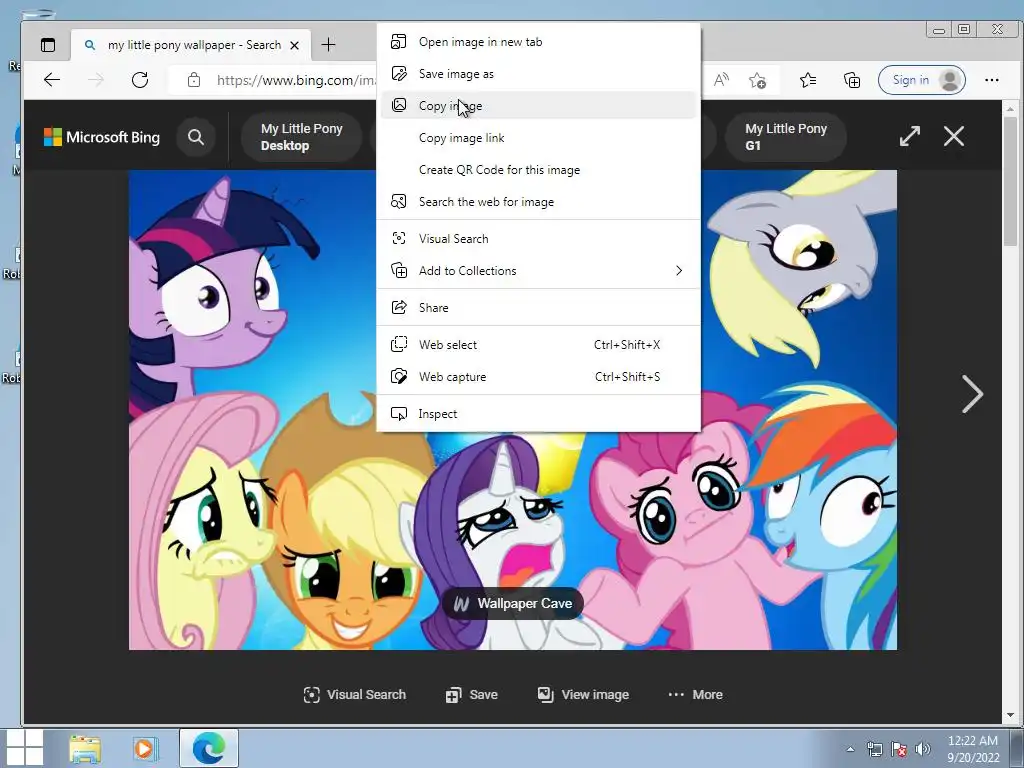Choose Inspect in context menu
Screen dimensions: 1024x768
tap(539, 414)
